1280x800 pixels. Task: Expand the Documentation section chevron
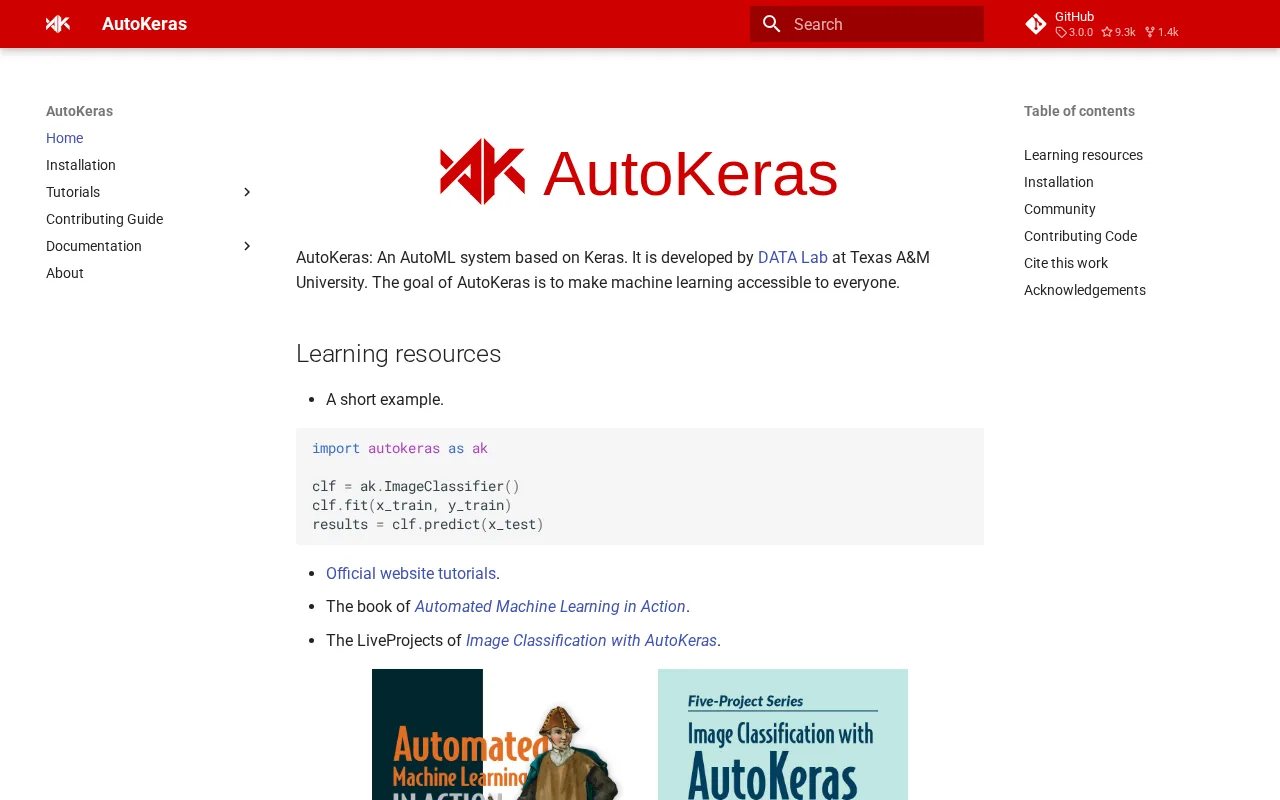(247, 246)
